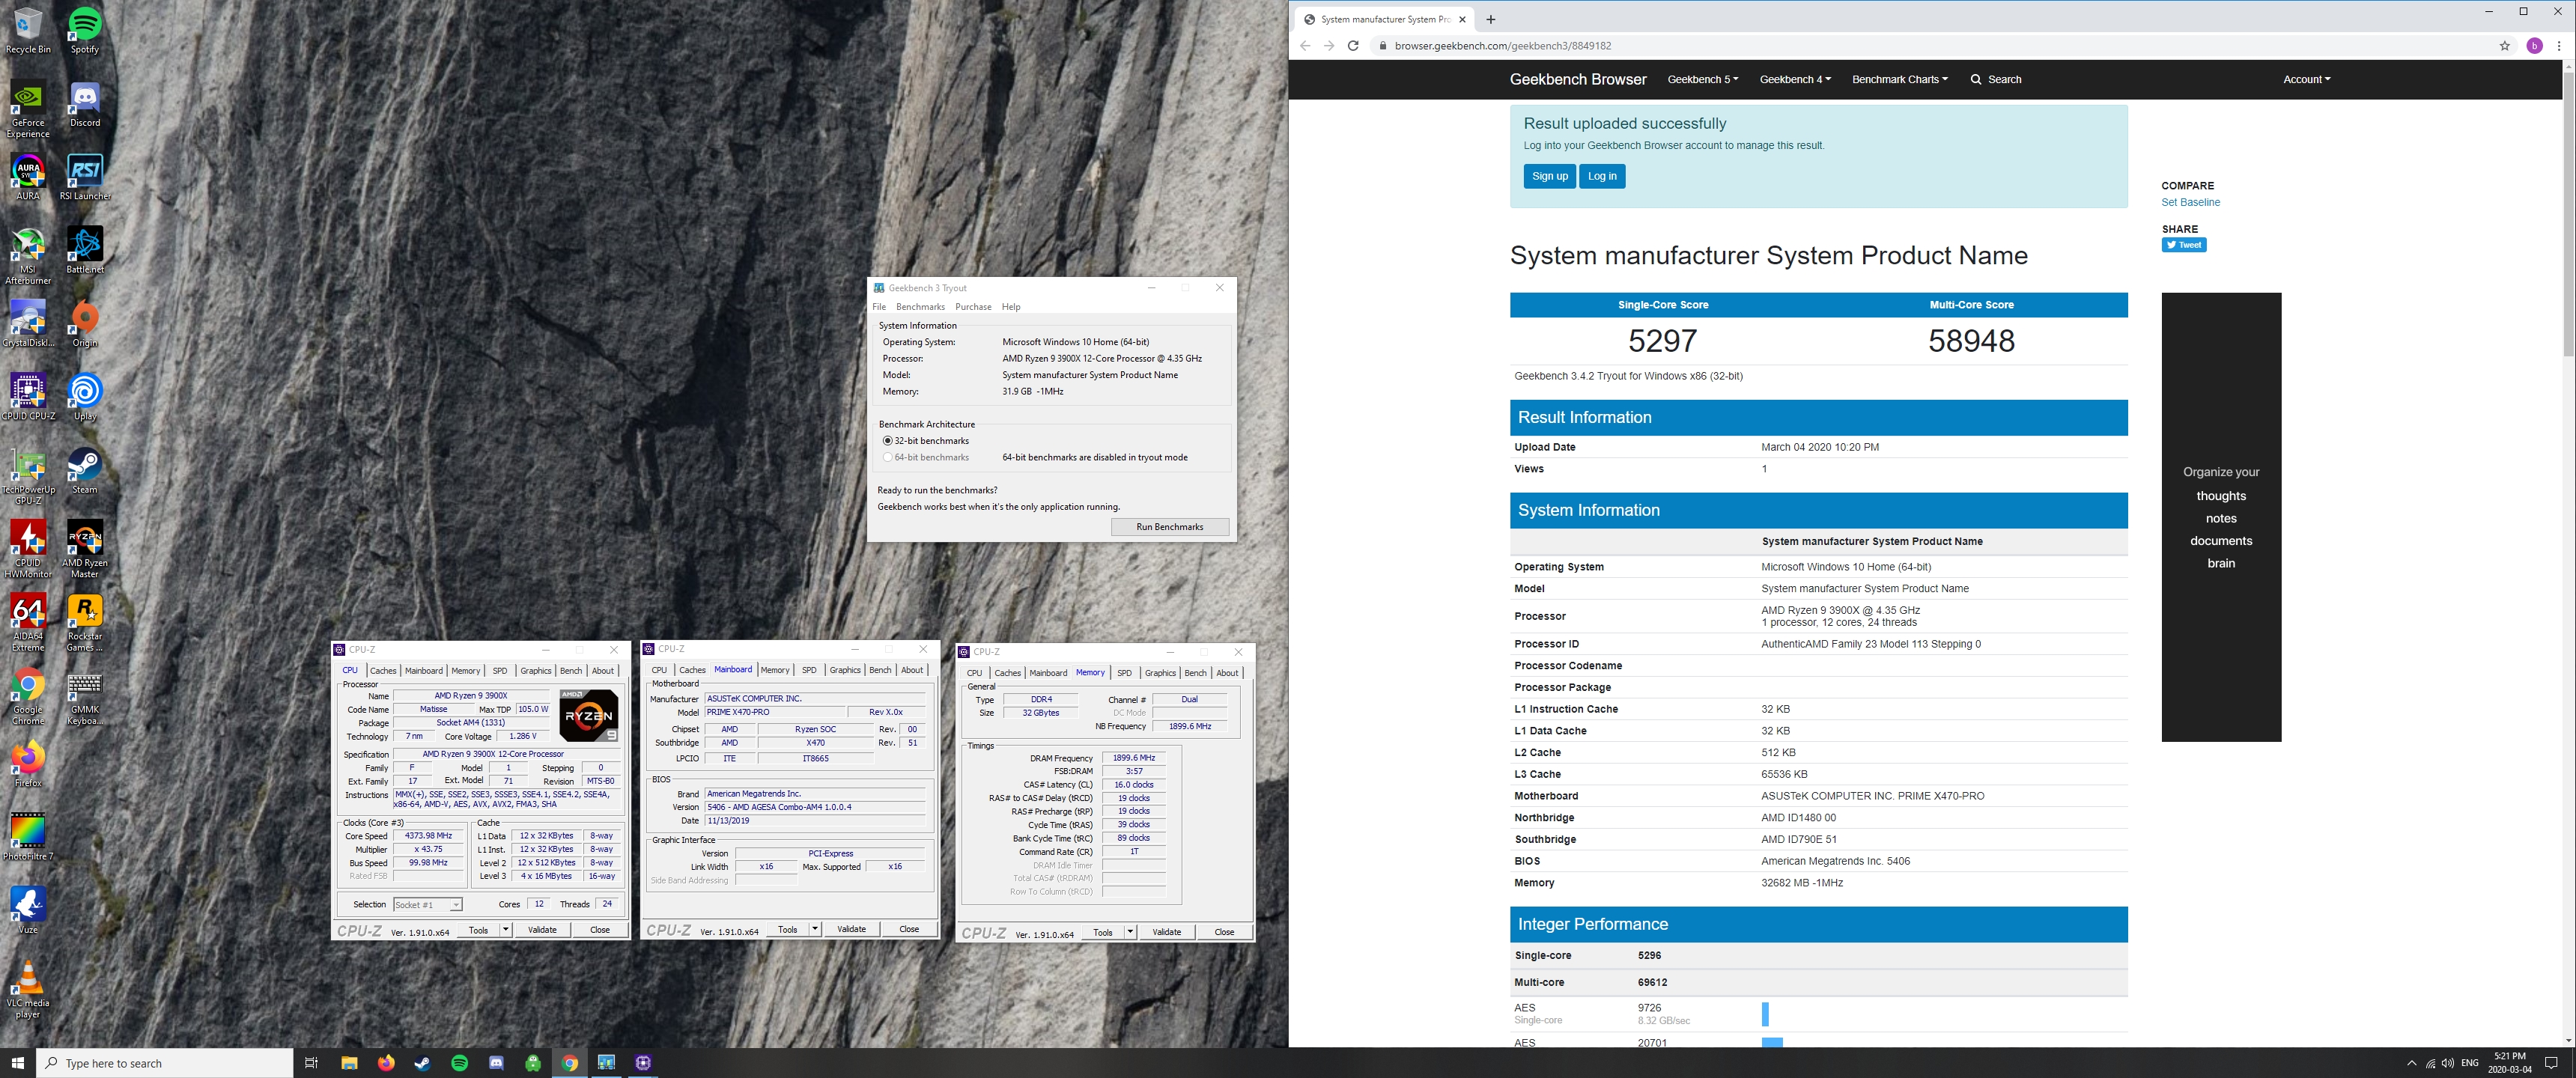2576x1078 pixels.
Task: Expand the Geekbench 4 menu
Action: point(1795,79)
